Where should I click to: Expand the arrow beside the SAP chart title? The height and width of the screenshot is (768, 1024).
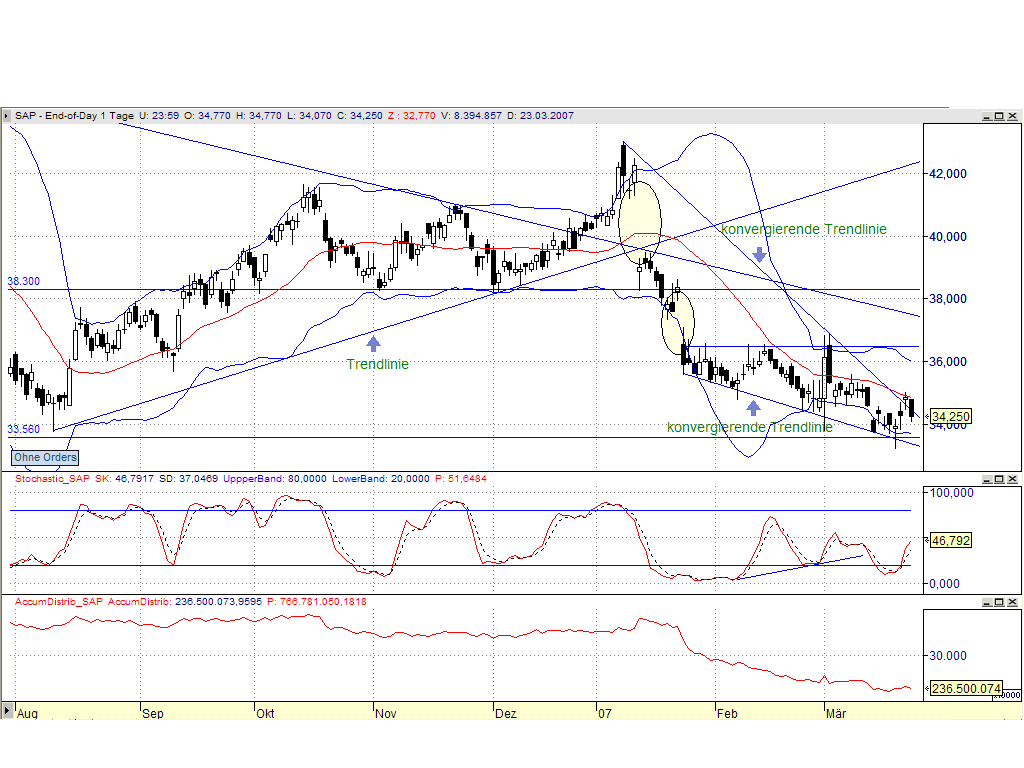click(8, 116)
